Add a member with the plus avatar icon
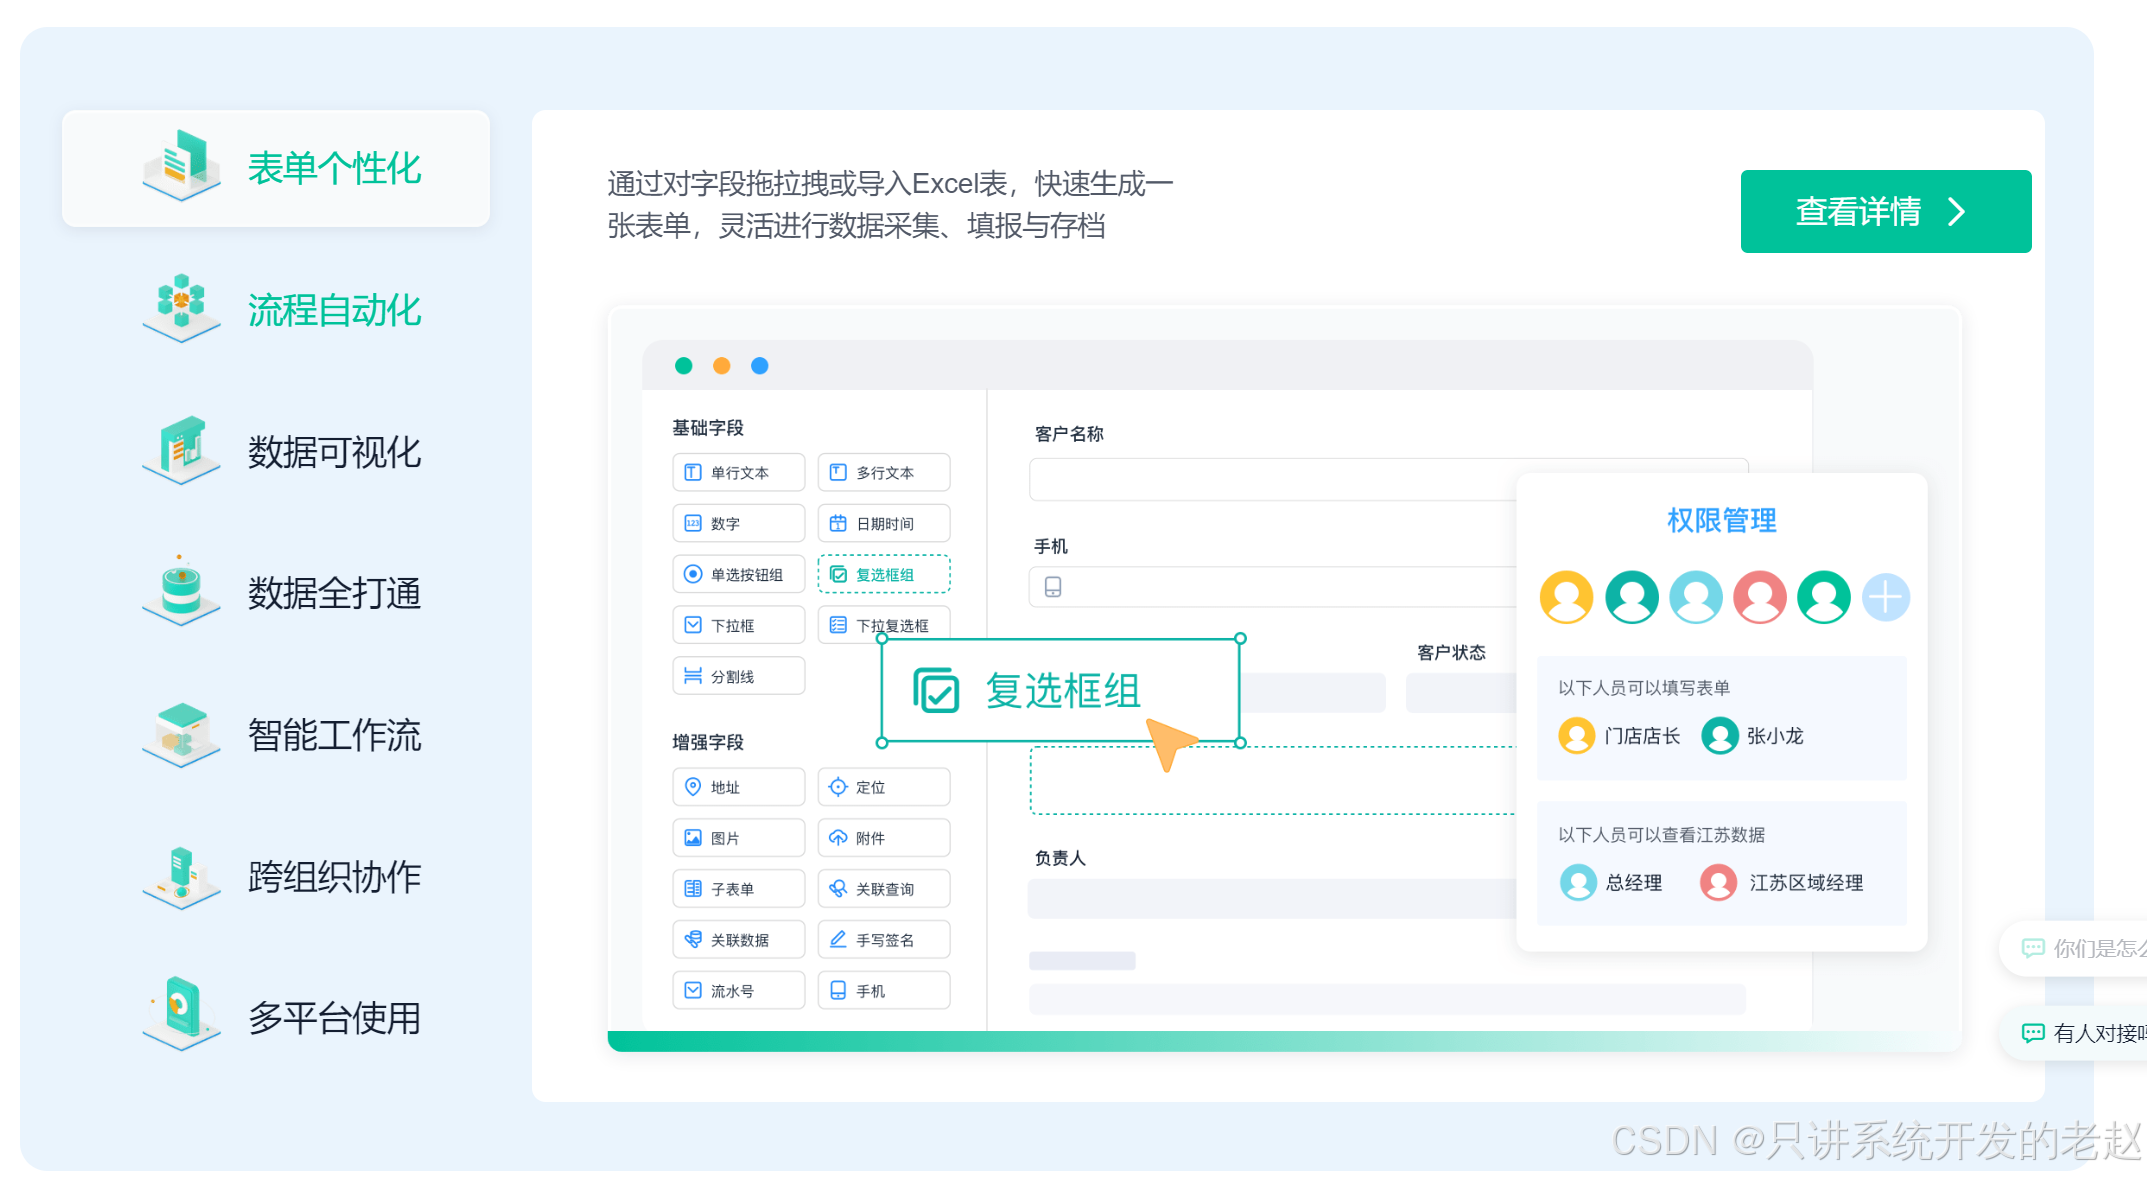This screenshot has height=1177, width=2147. coord(1885,598)
